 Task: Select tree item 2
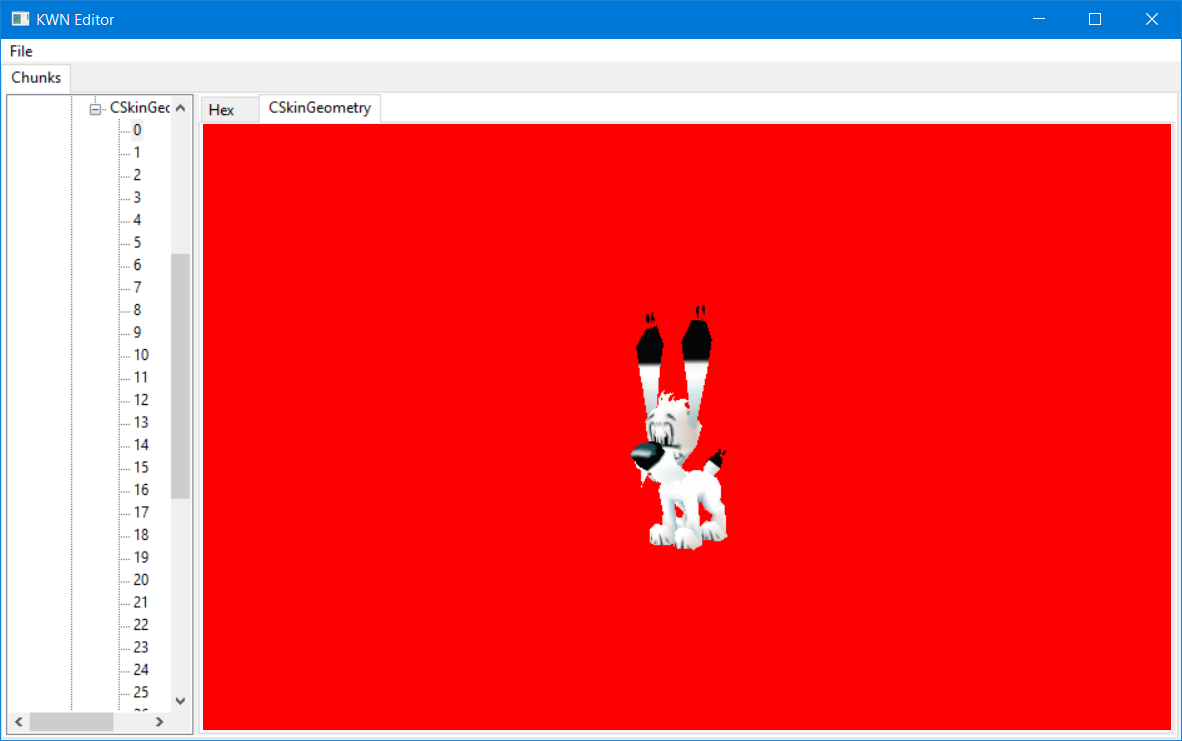(137, 176)
